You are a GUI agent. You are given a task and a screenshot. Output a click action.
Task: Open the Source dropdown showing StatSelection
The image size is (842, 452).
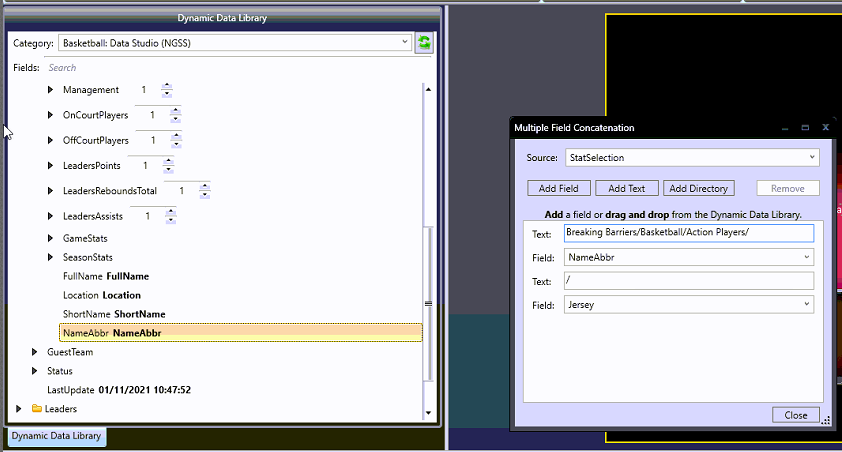[x=811, y=157]
